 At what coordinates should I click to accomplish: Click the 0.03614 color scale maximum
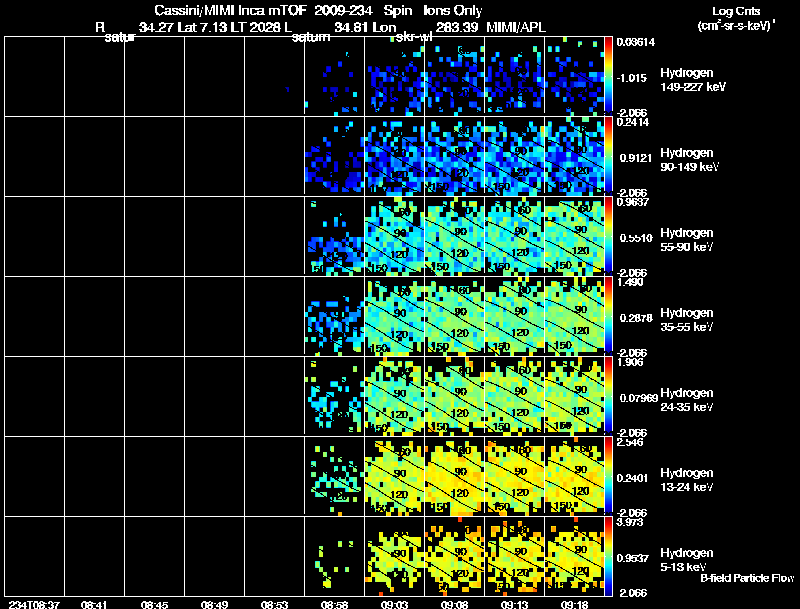click(636, 42)
